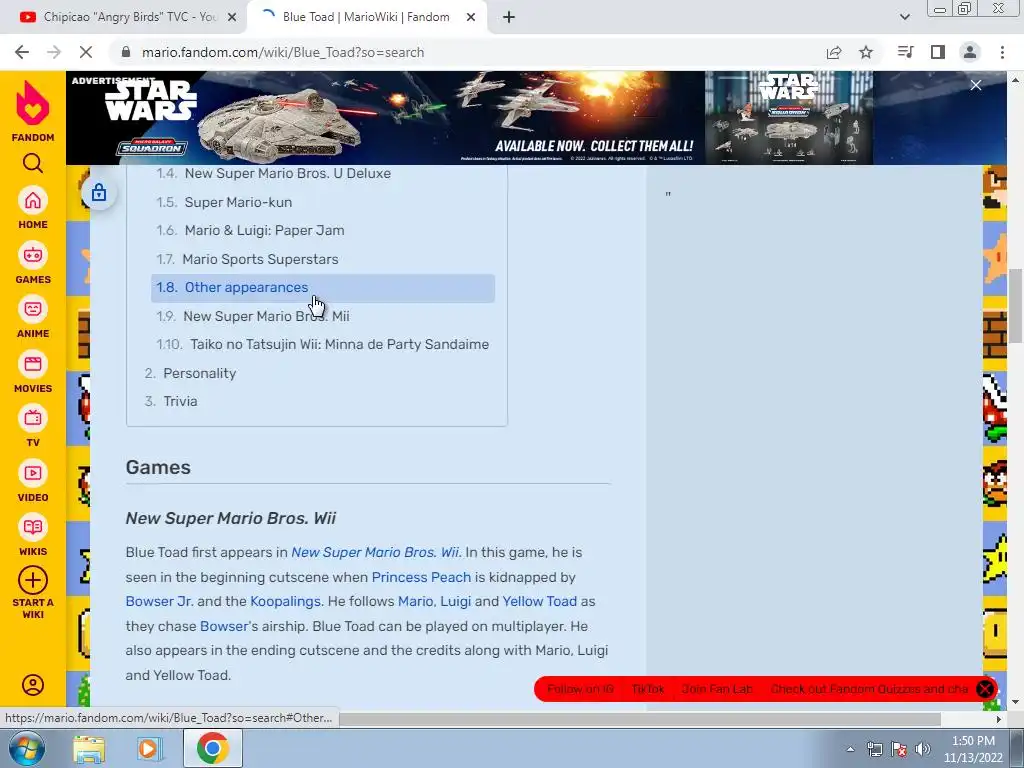Open Bowser article link
Image resolution: width=1024 pixels, height=768 pixels.
(223, 626)
